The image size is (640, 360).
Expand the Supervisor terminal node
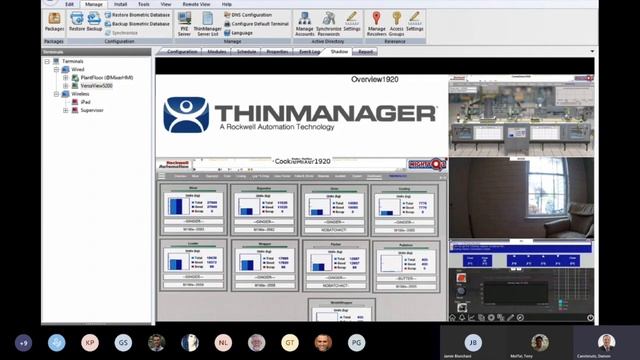click(x=65, y=110)
